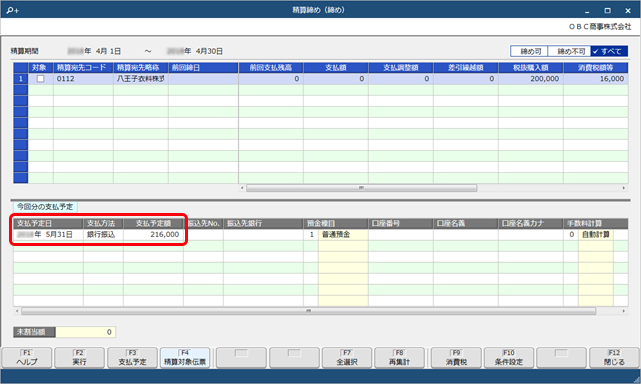The image size is (641, 384).
Task: Click left arrow of lower table scrollbar
Action: pyautogui.click(x=17, y=311)
